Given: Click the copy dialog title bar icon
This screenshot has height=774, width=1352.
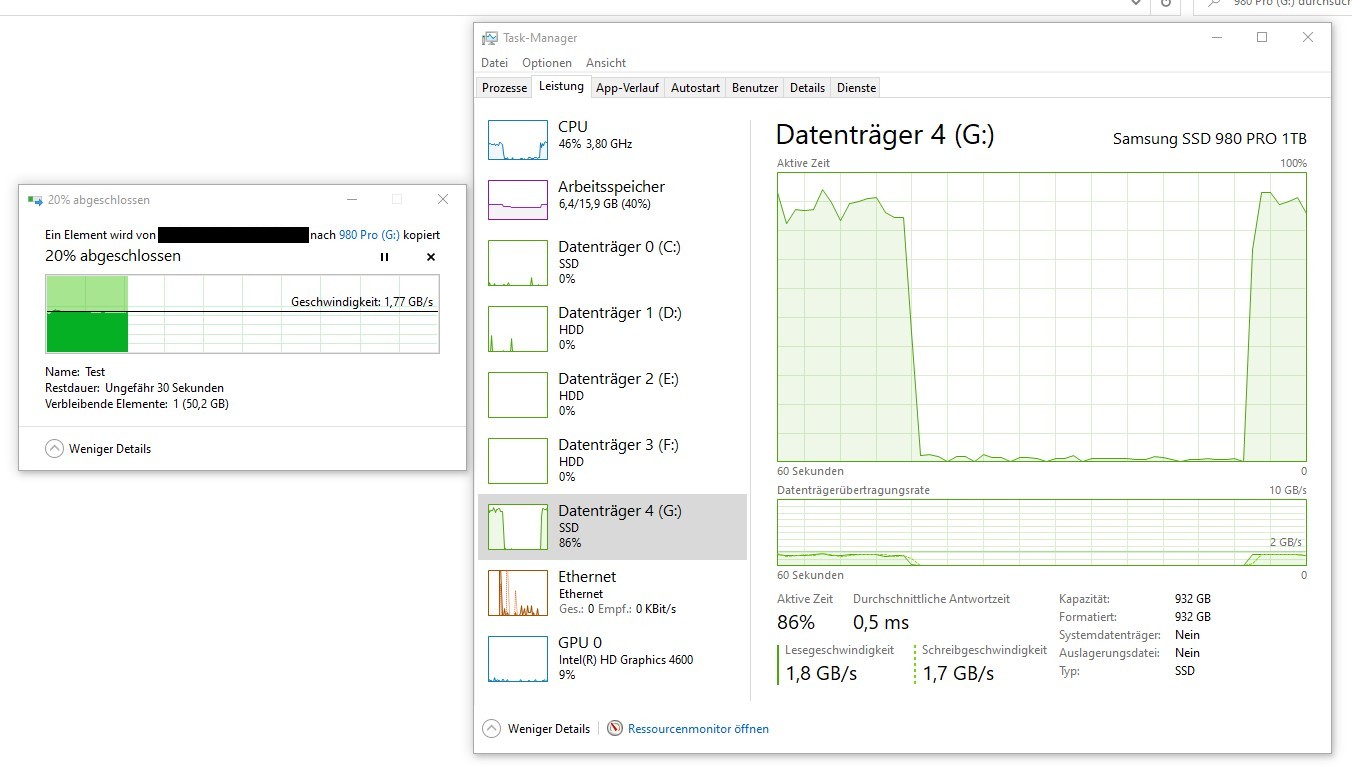Looking at the screenshot, I should point(35,200).
